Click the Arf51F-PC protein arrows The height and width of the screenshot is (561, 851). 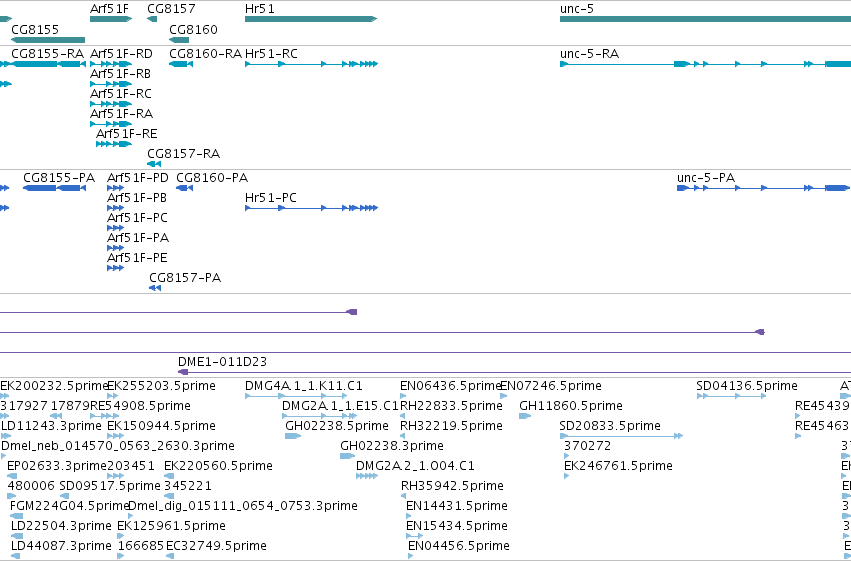(x=116, y=228)
